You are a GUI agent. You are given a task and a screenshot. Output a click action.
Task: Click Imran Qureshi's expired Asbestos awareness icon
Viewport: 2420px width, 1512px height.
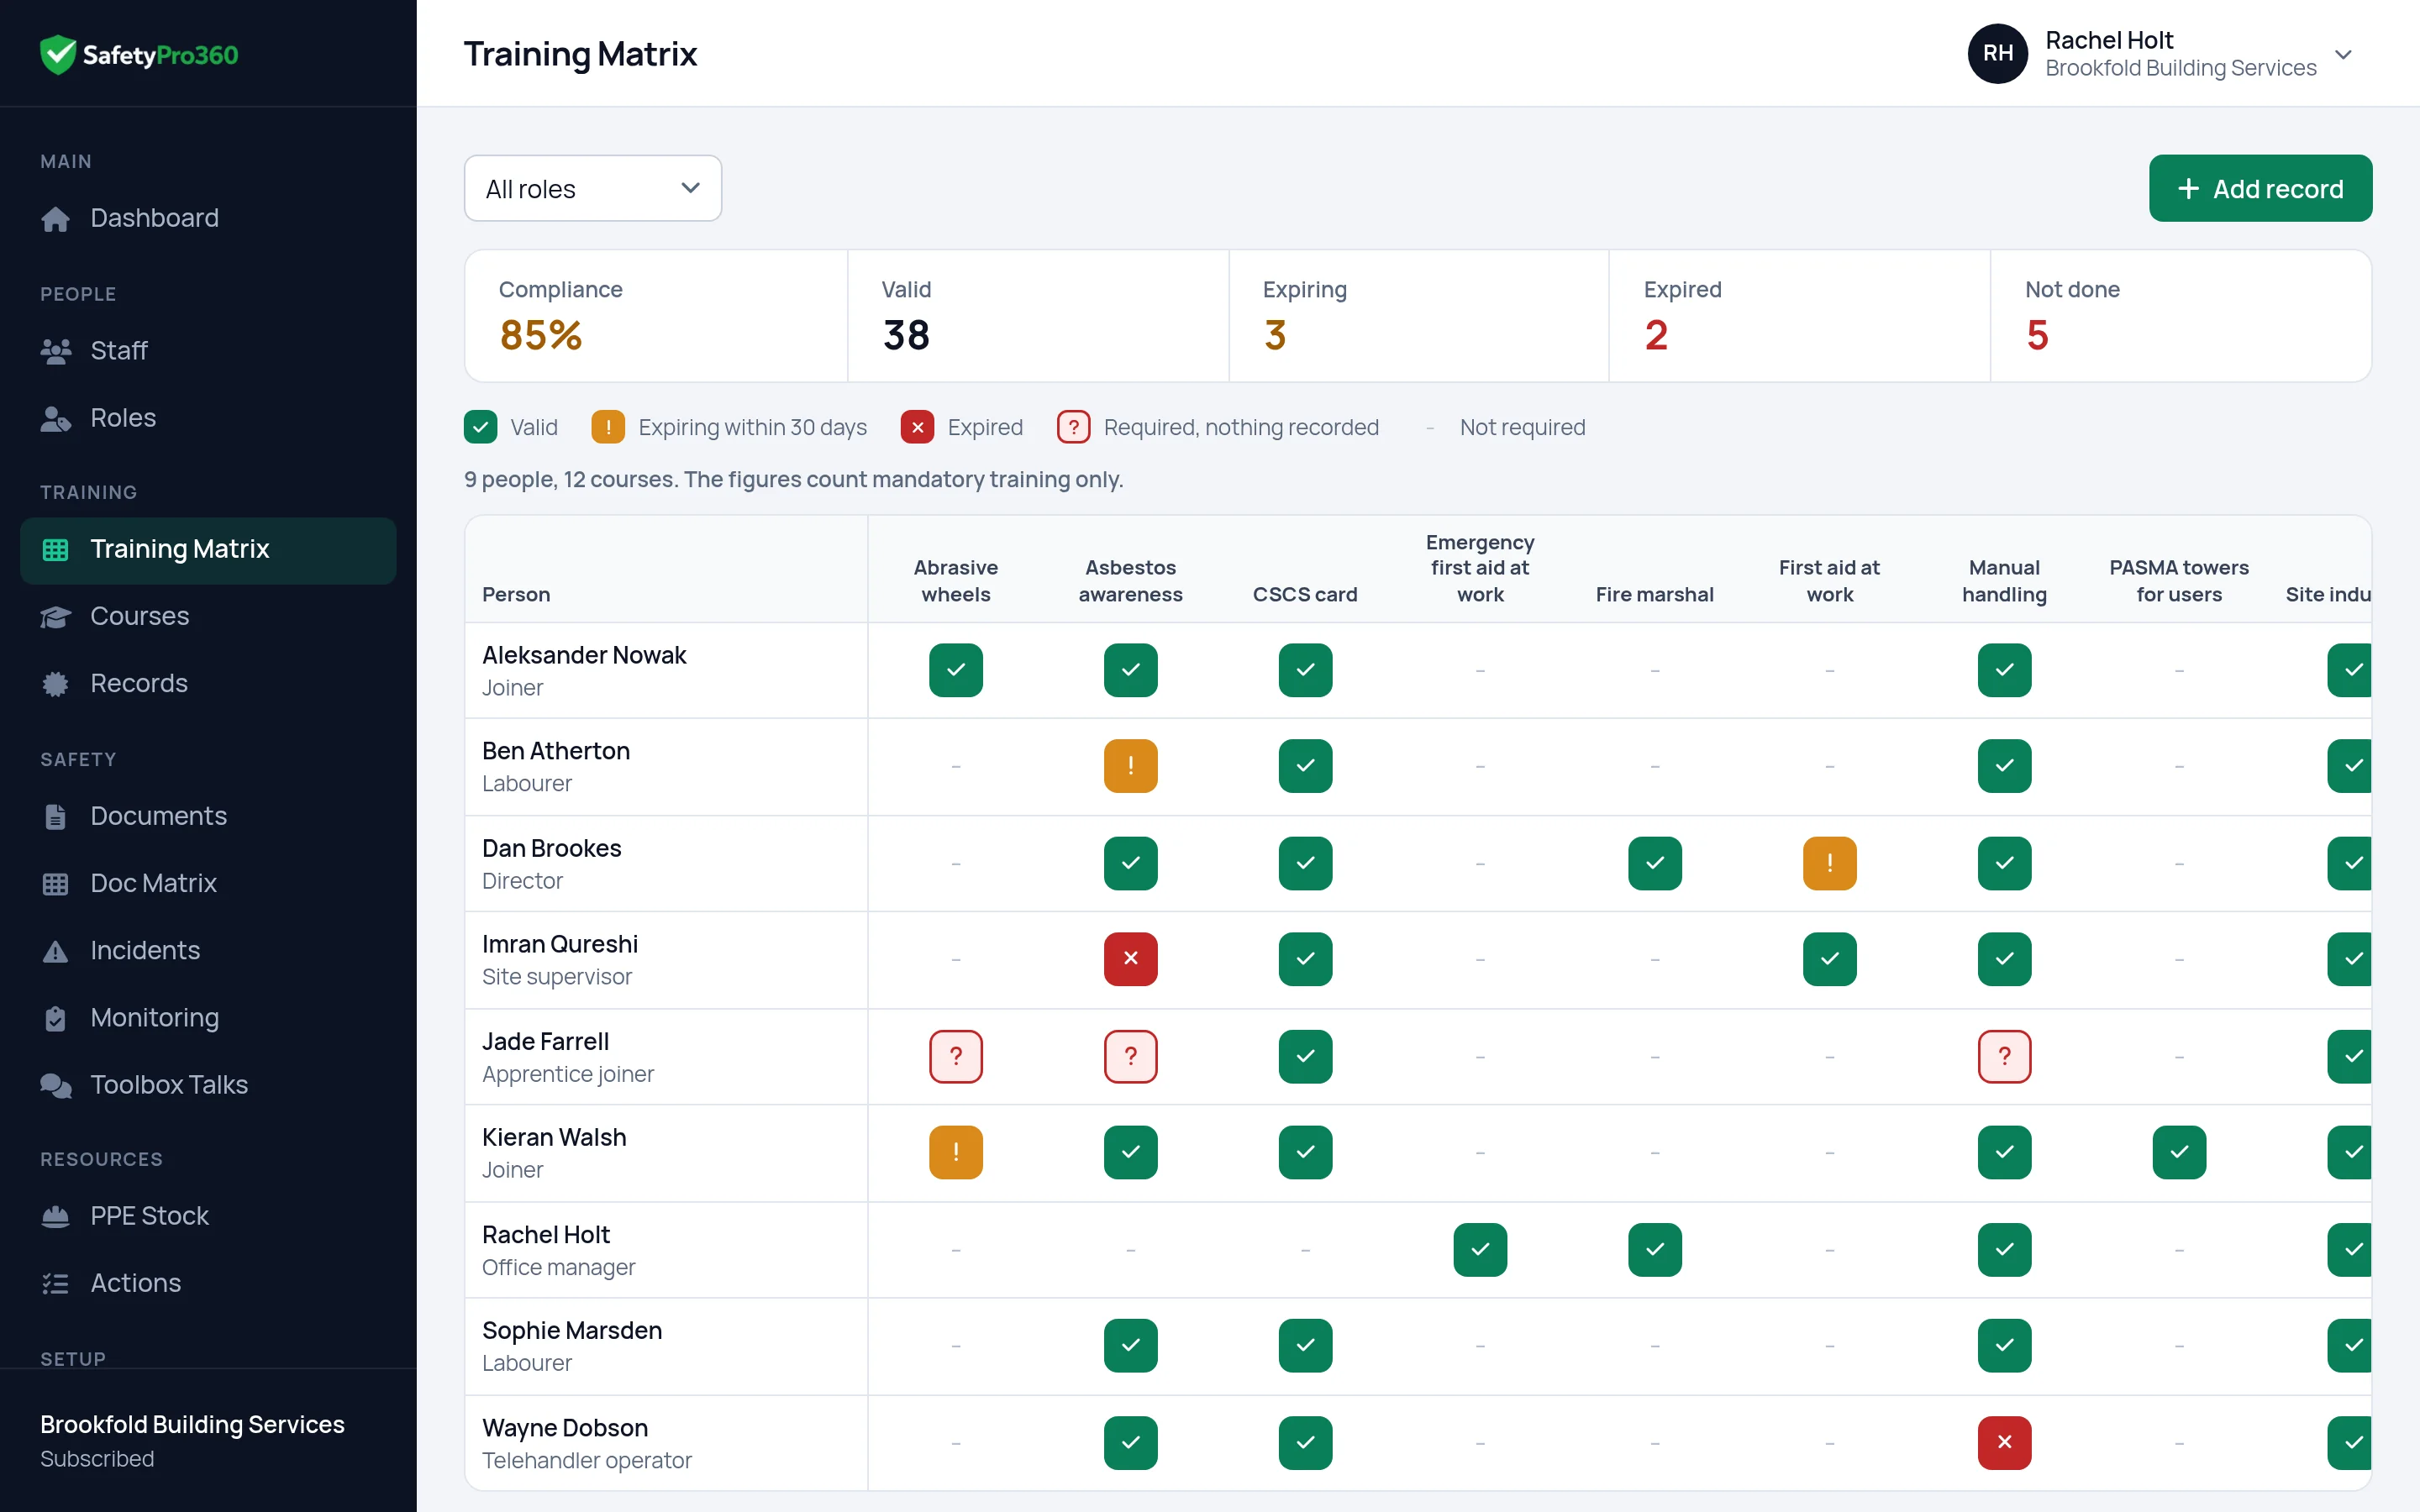coord(1130,958)
